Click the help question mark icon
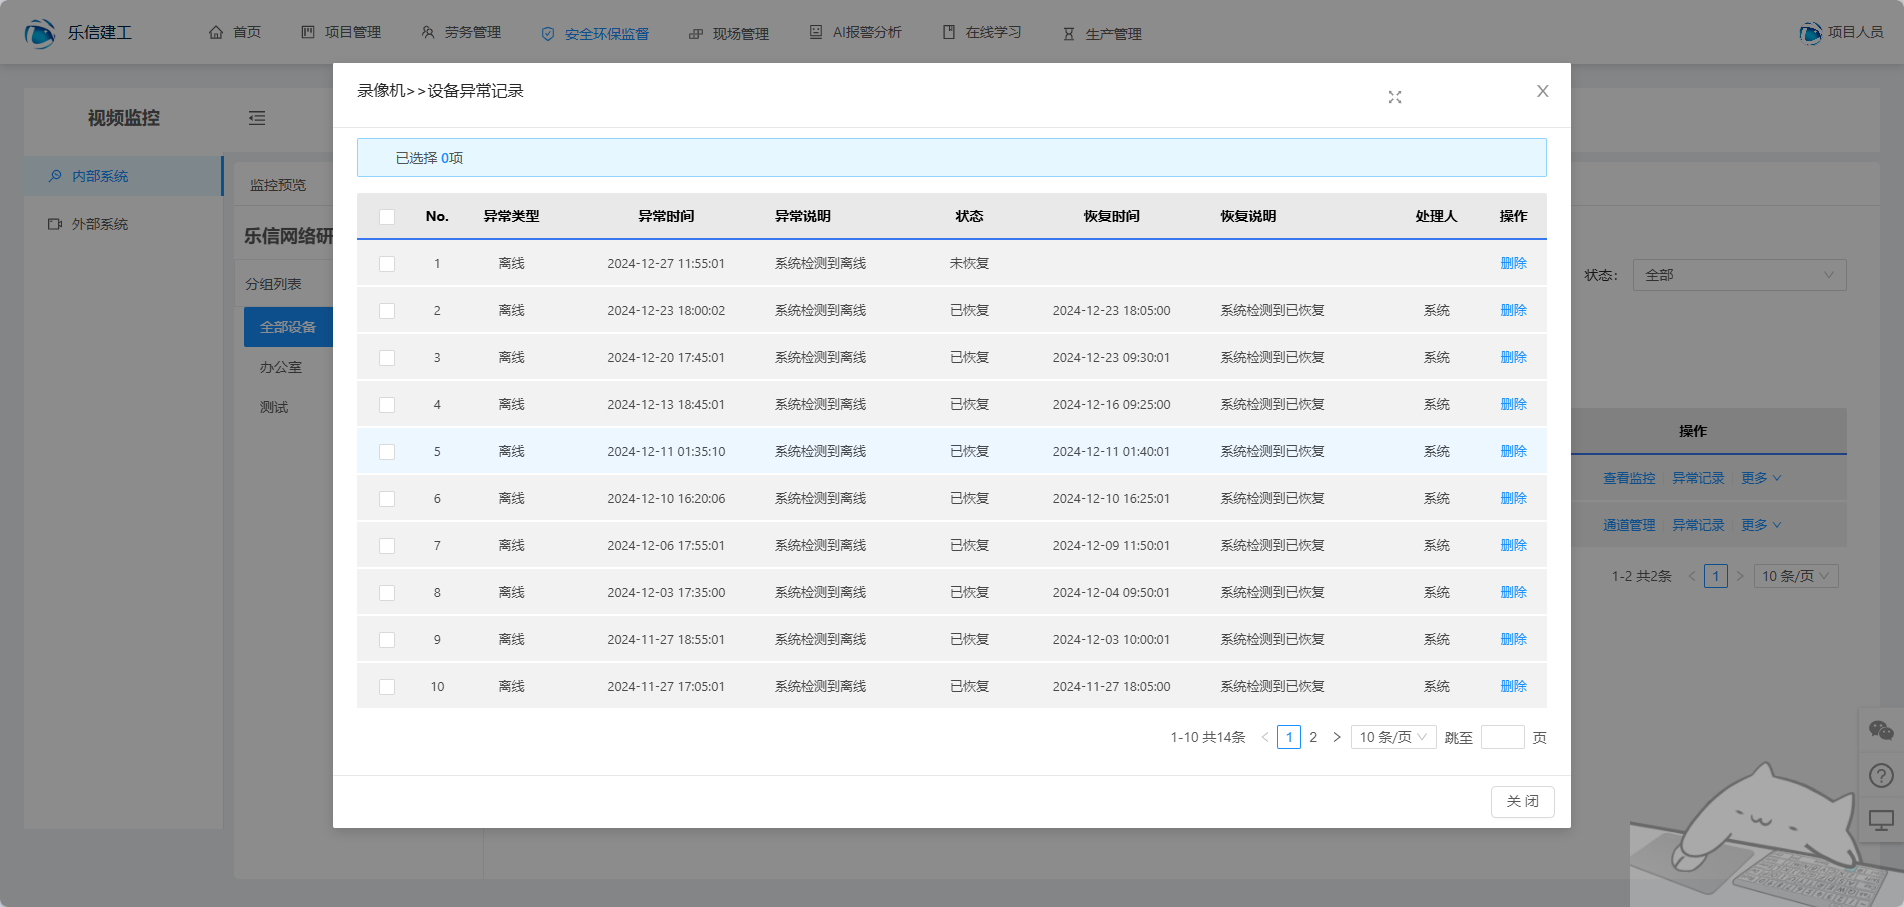The image size is (1904, 907). click(1881, 775)
